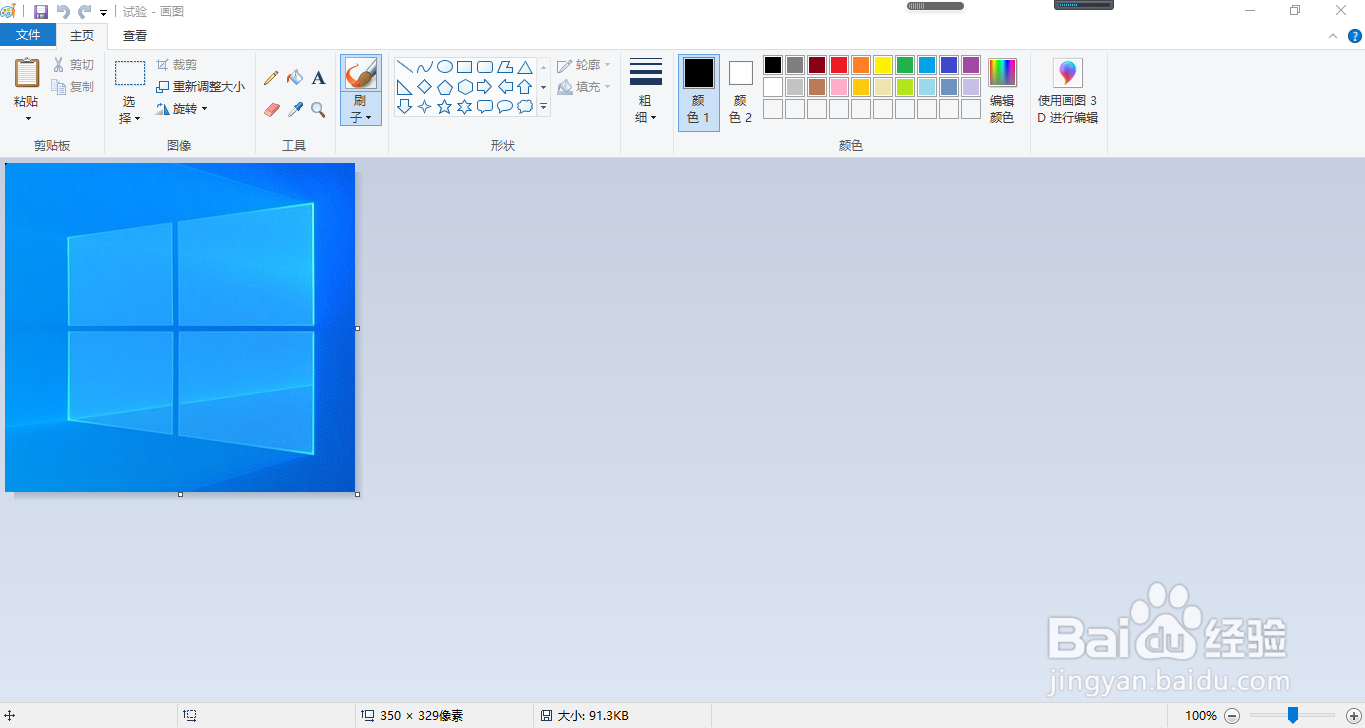Choose the Four-point star shape

(x=425, y=106)
